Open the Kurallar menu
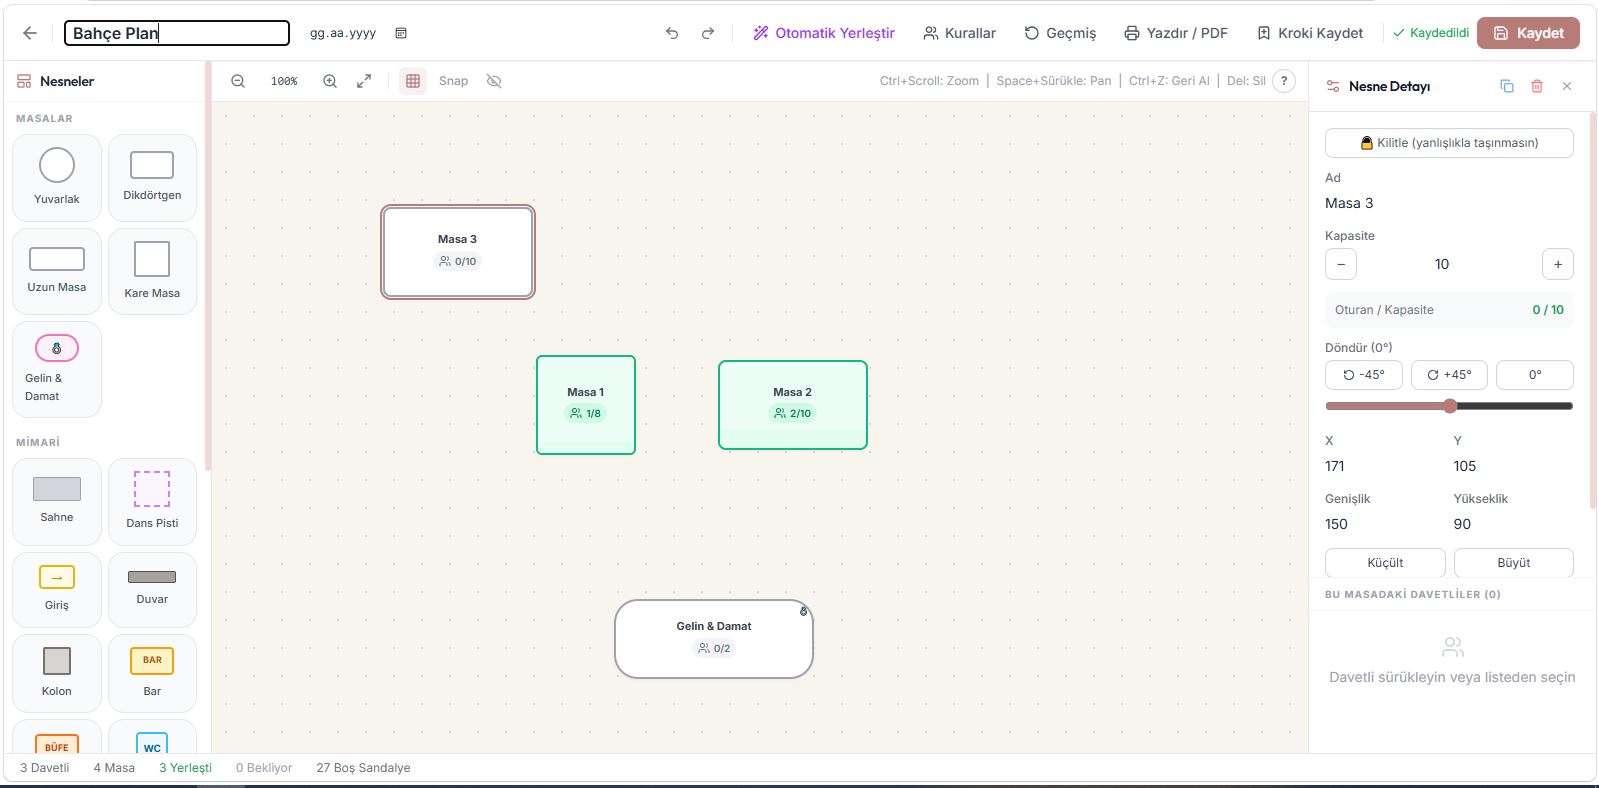1599x788 pixels. [x=959, y=33]
